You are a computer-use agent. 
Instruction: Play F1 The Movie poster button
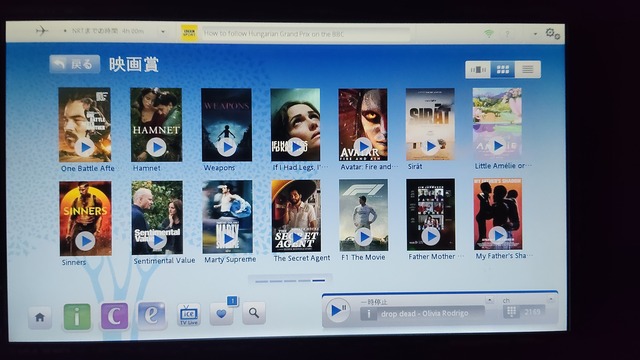[x=363, y=237]
